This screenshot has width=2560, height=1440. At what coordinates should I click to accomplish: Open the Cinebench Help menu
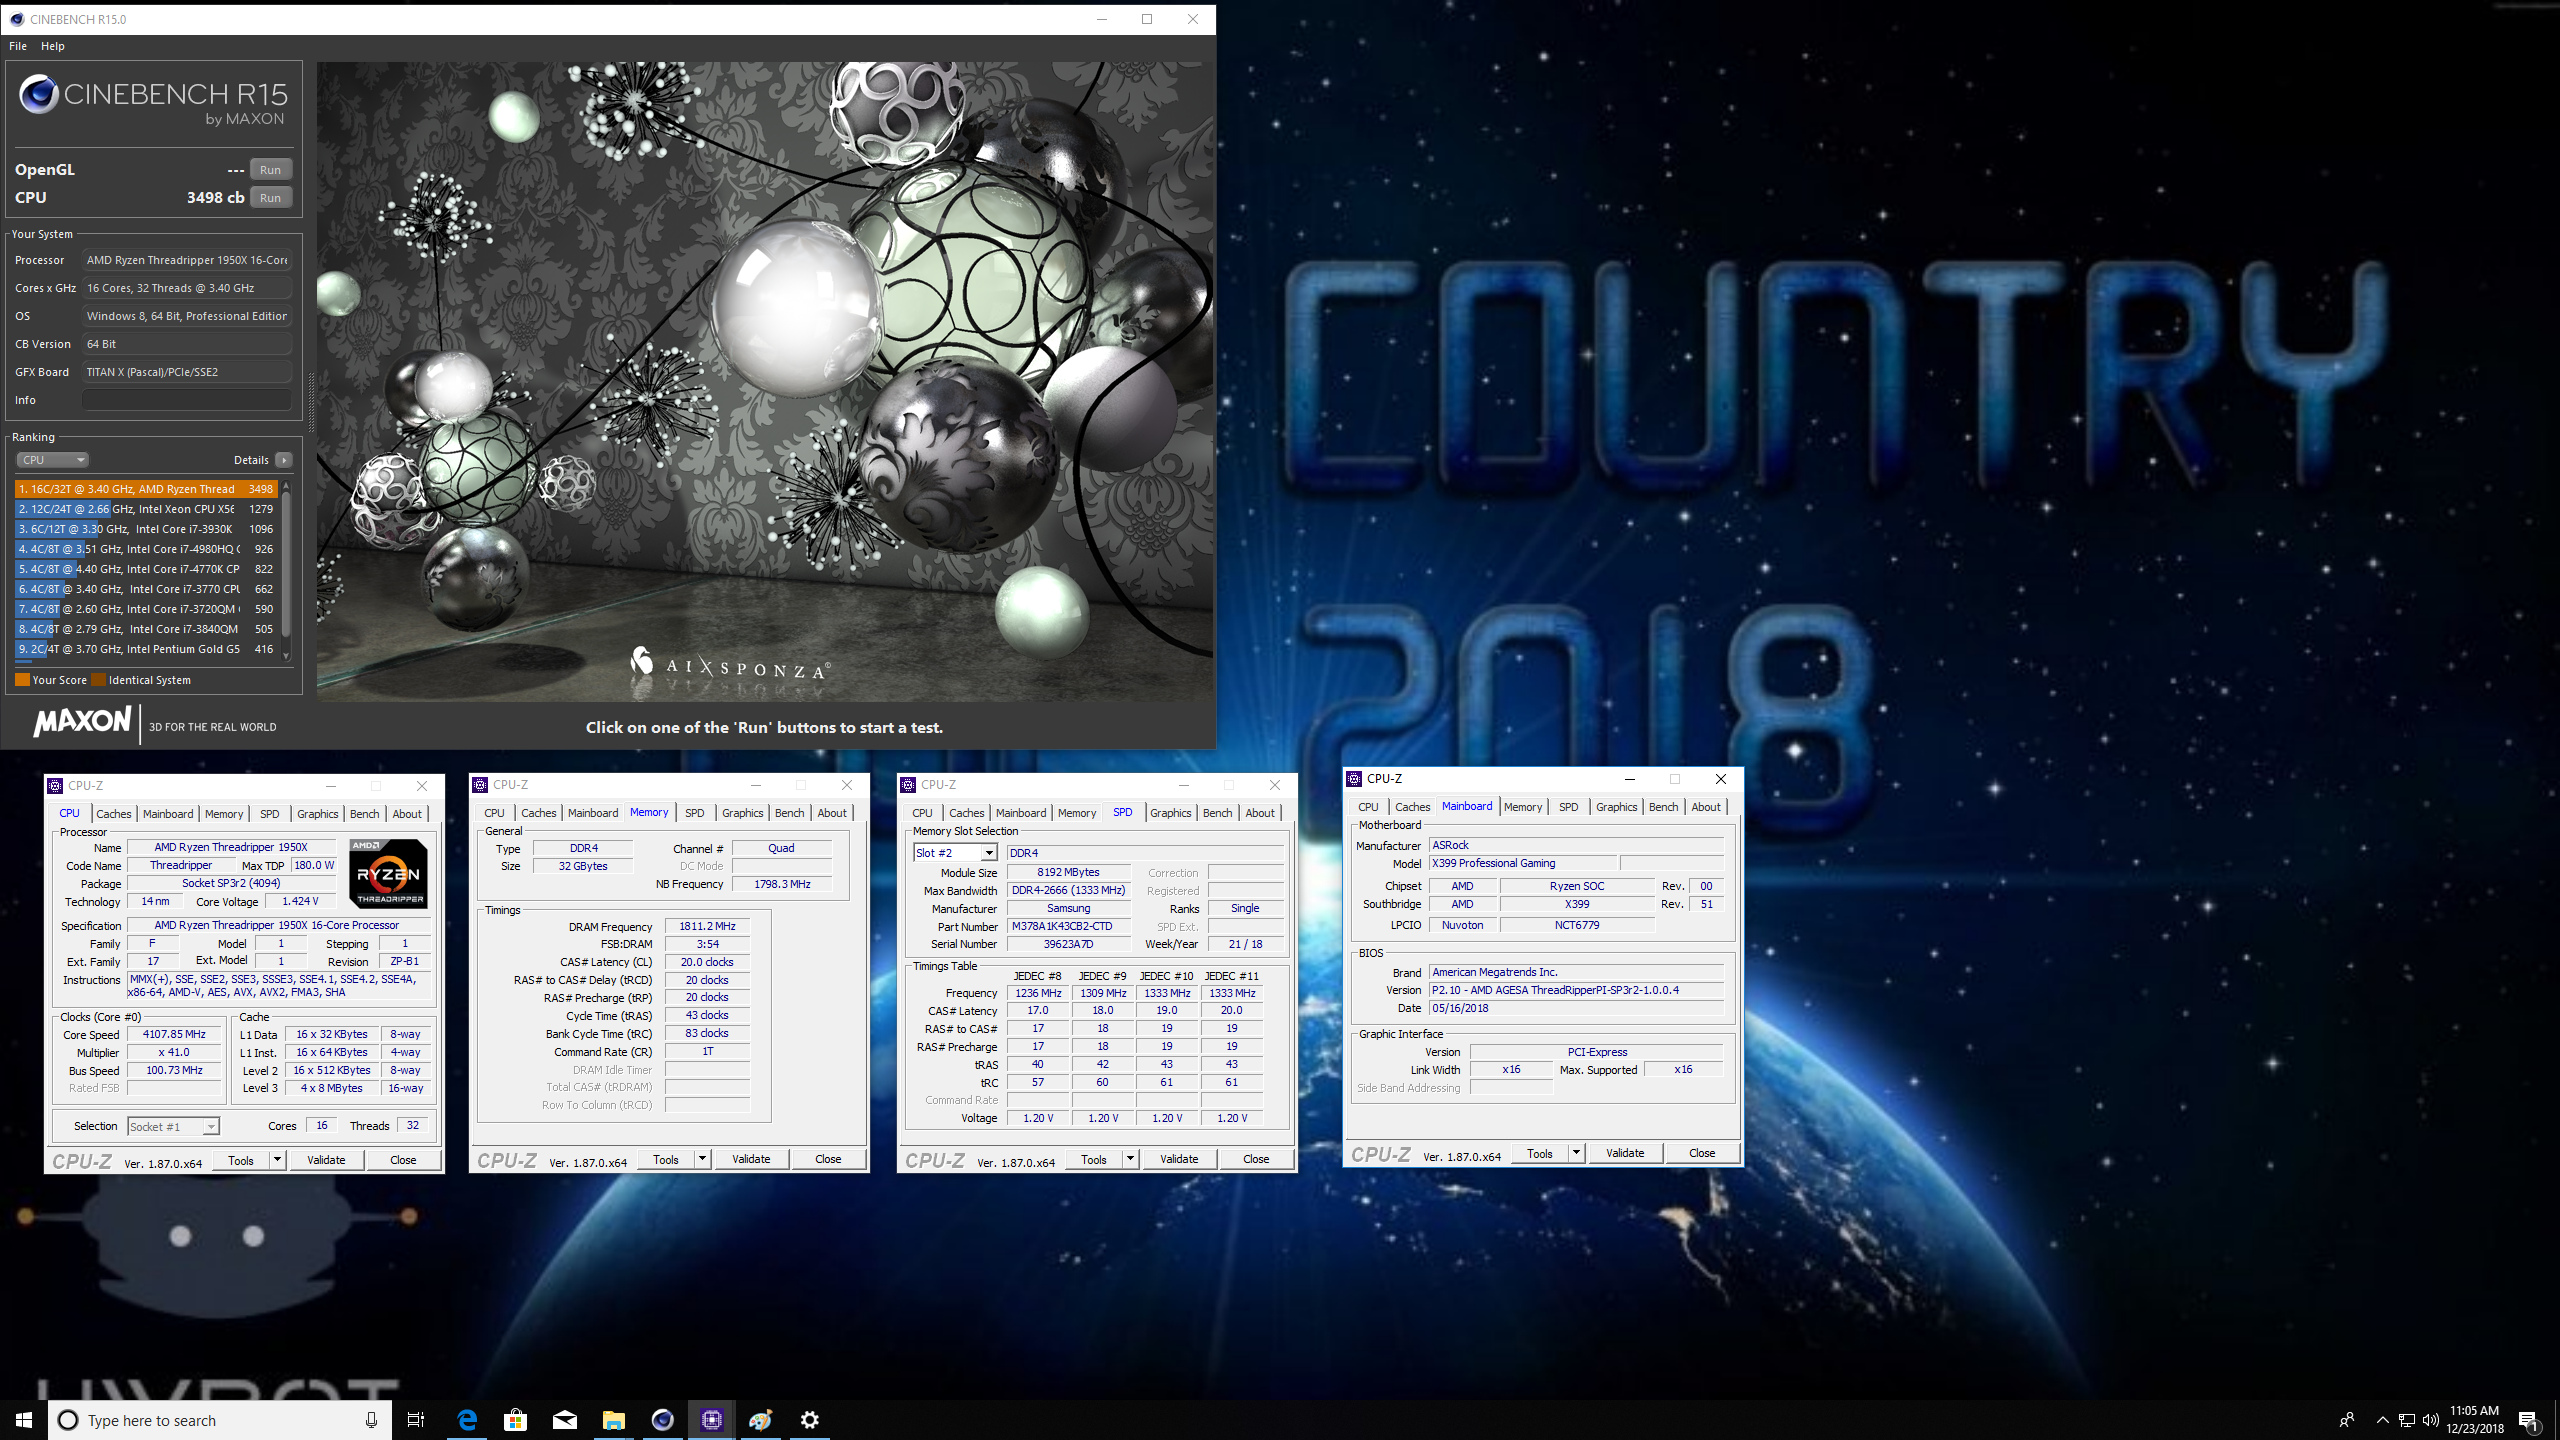pos(53,46)
